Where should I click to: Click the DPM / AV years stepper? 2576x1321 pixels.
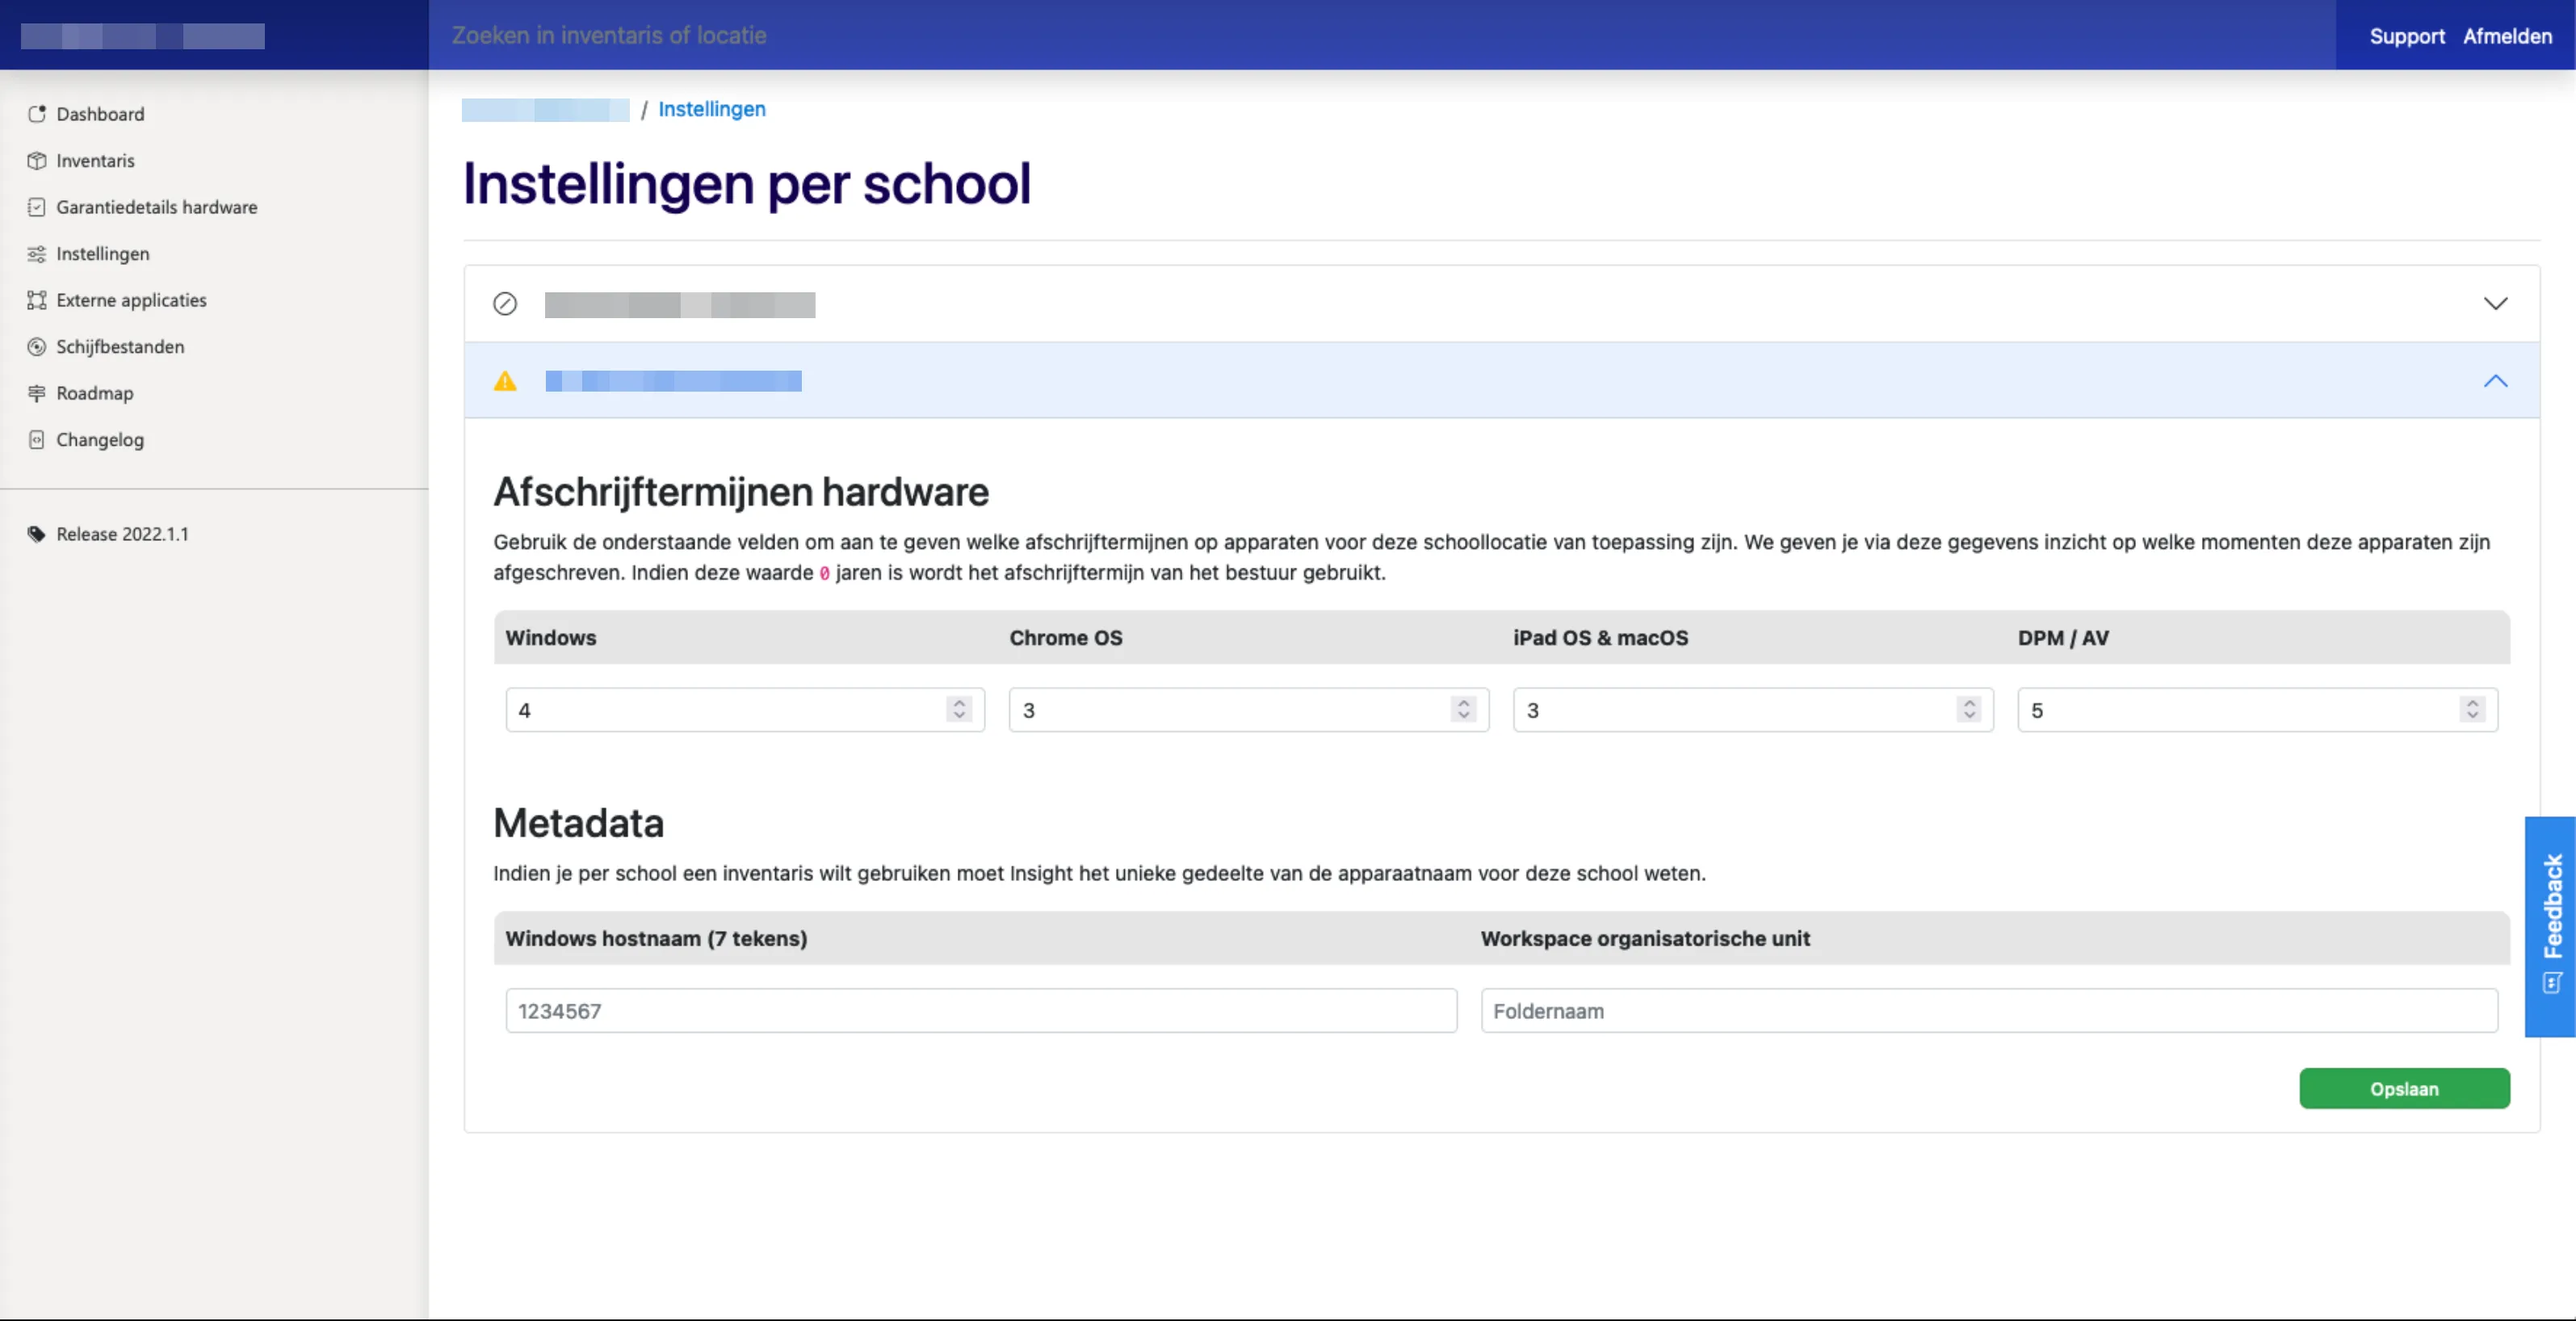click(x=2472, y=710)
